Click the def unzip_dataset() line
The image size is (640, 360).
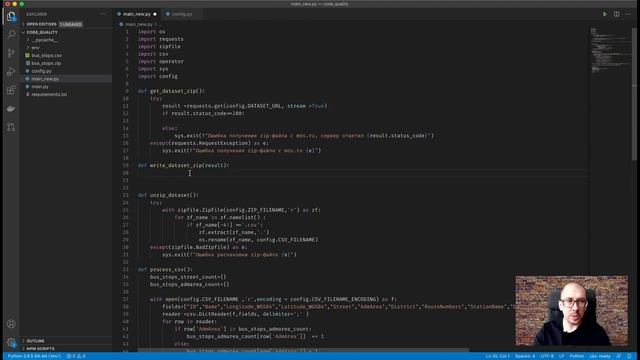coord(168,195)
